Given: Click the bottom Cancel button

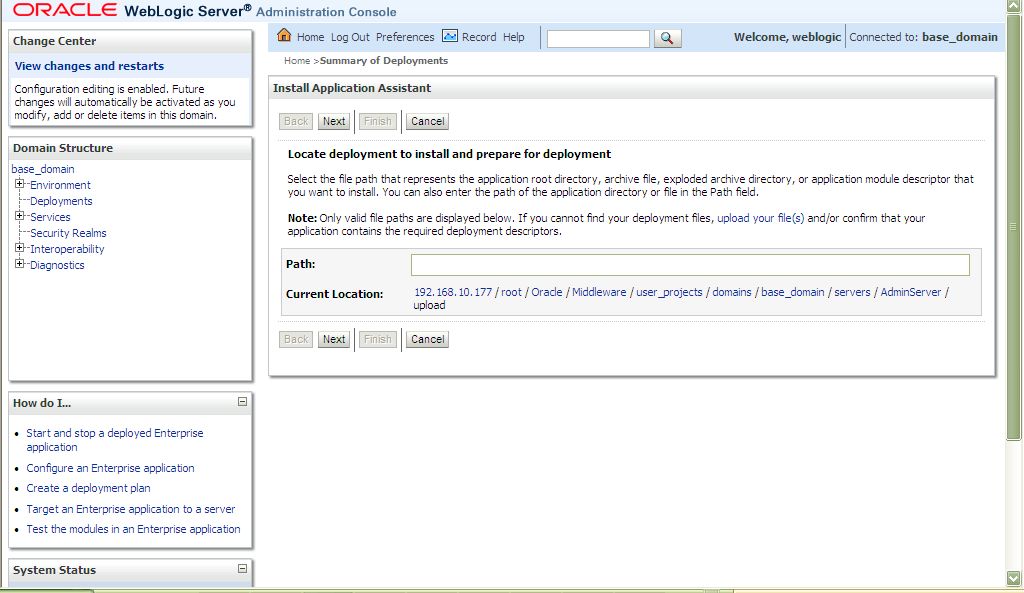Looking at the screenshot, I should click(427, 340).
